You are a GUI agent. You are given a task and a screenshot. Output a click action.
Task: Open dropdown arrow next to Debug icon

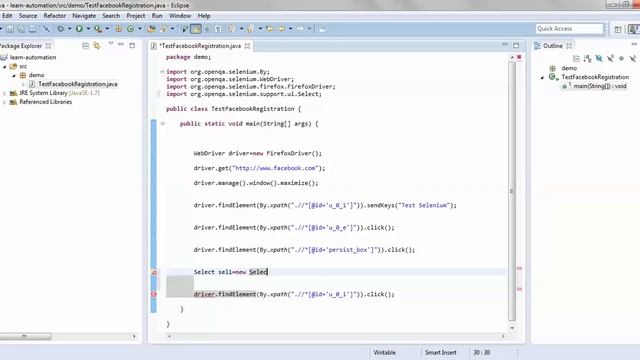tap(69, 29)
